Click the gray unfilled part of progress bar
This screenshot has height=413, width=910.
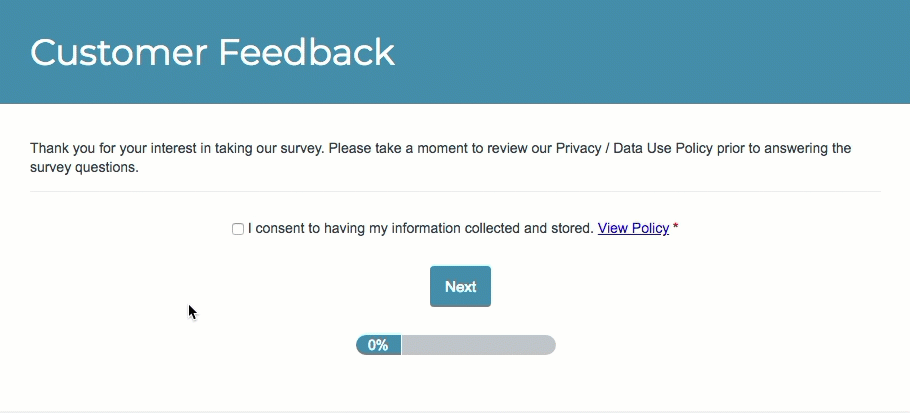click(x=478, y=345)
